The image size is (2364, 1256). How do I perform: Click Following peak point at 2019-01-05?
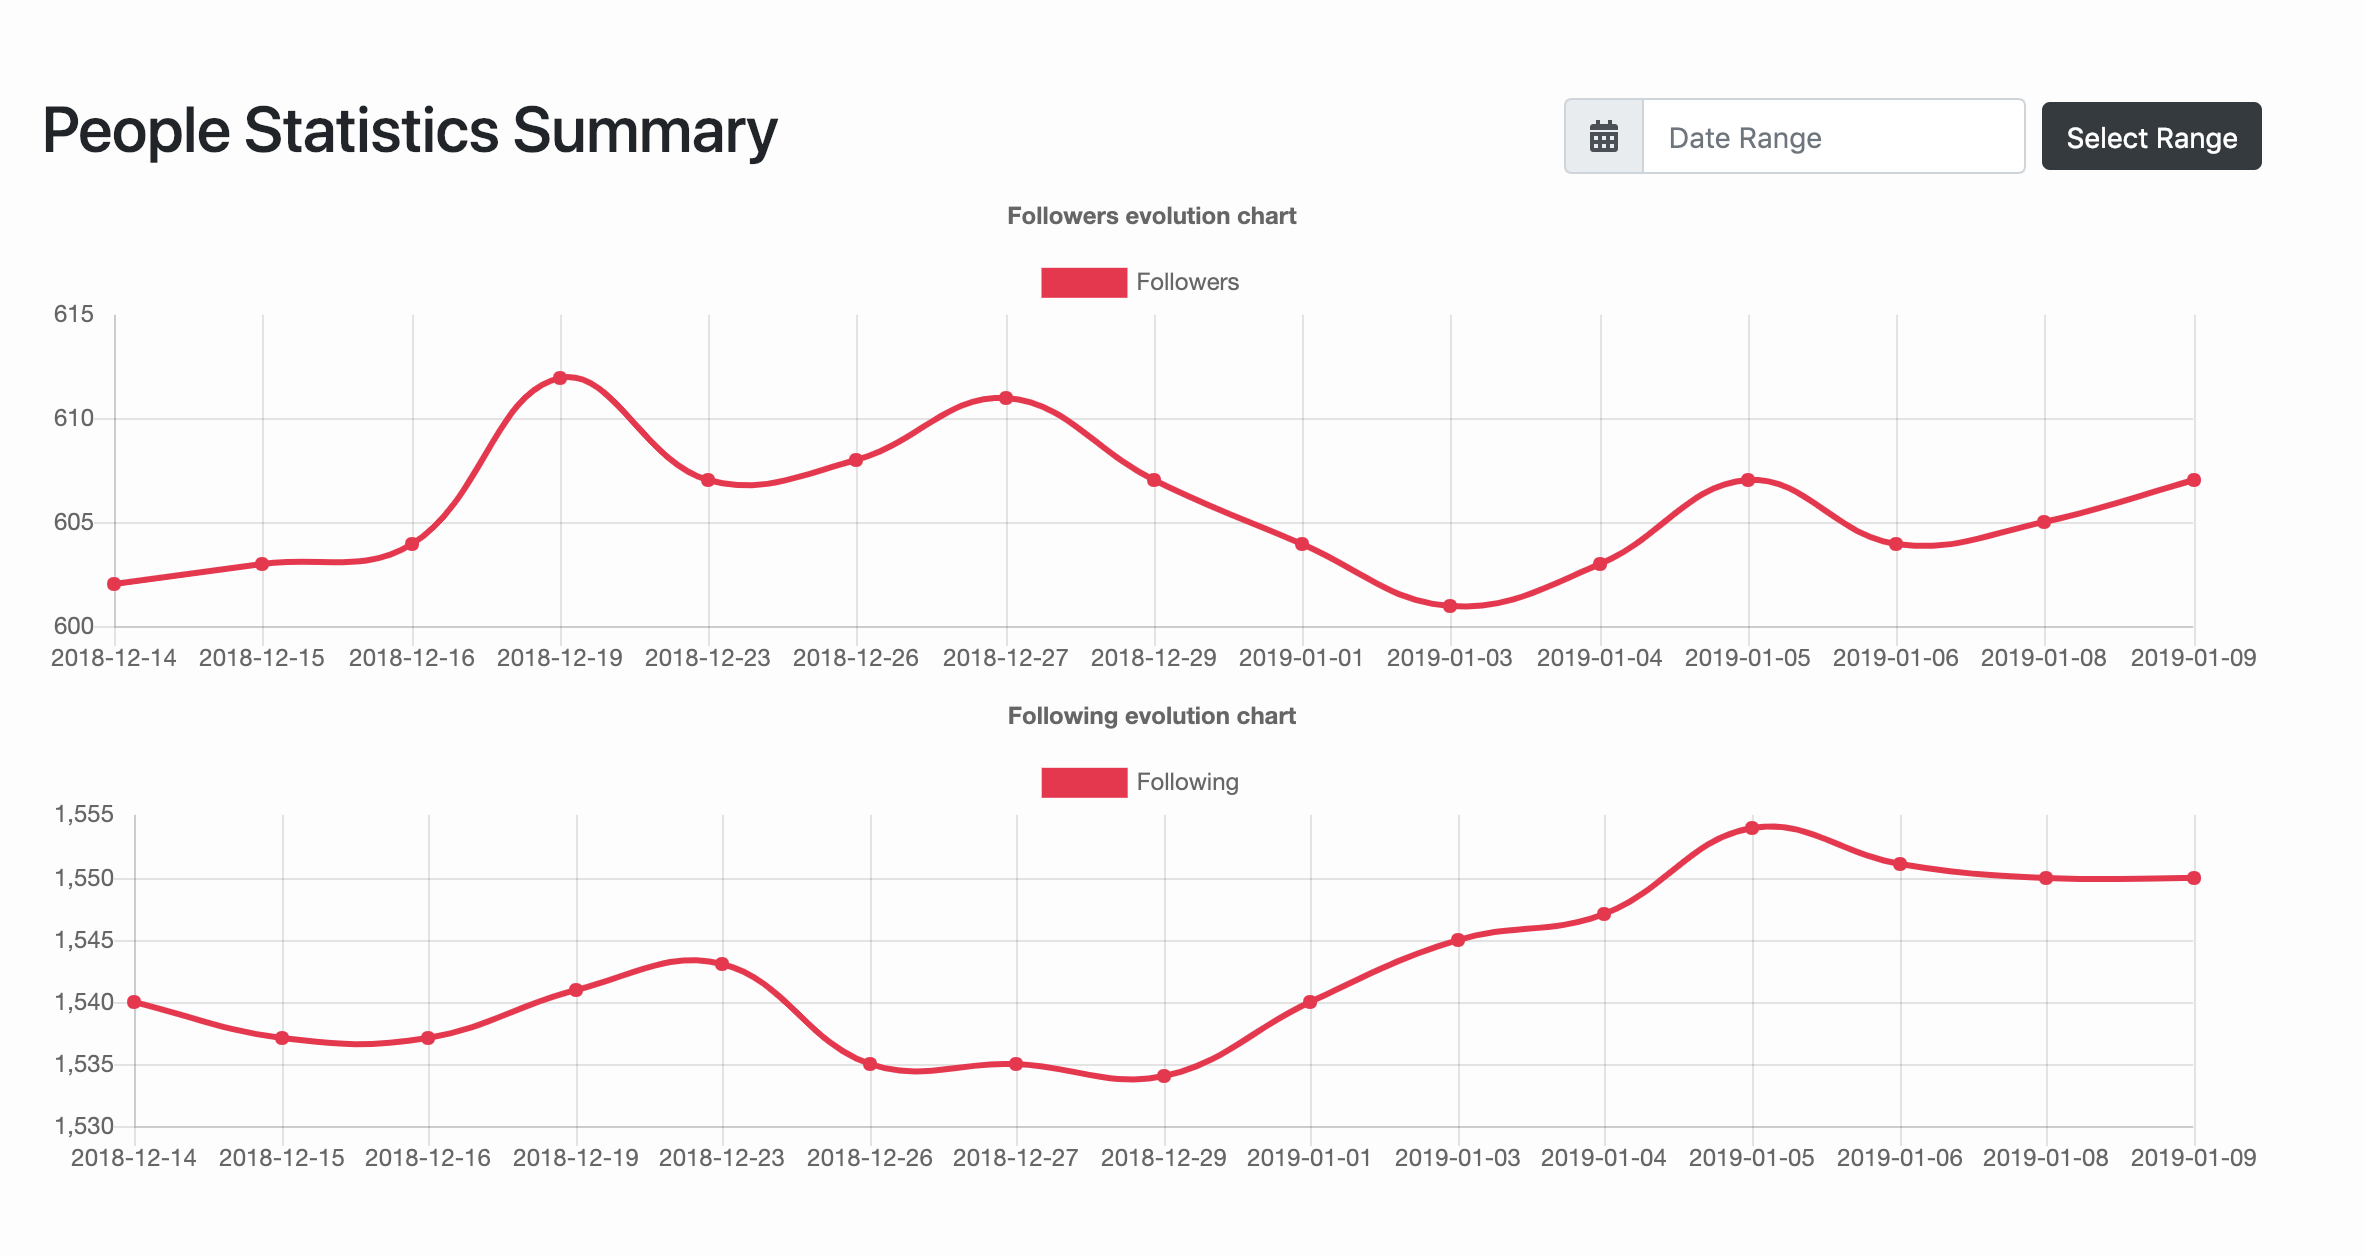[1752, 828]
